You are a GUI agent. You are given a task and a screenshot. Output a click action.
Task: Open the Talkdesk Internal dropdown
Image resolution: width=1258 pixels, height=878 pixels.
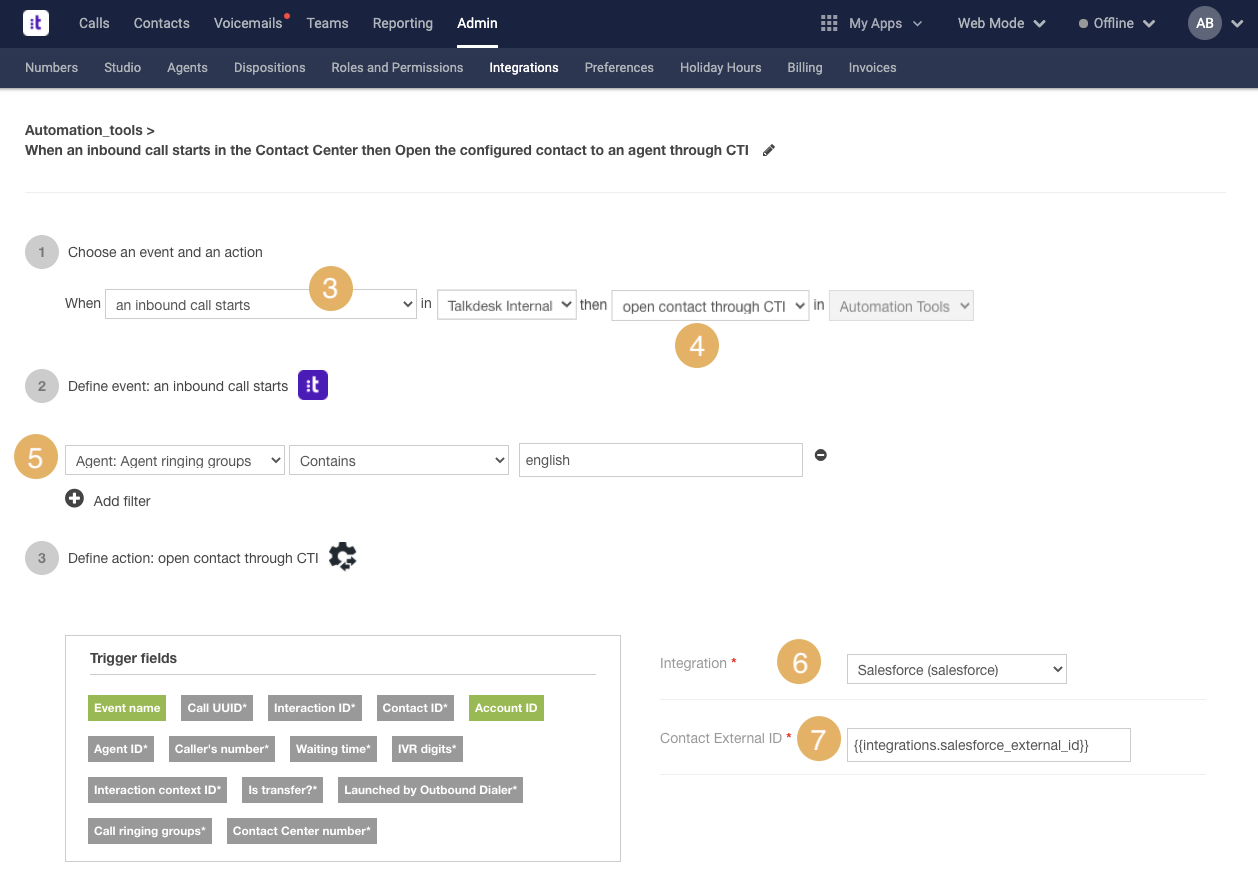coord(507,305)
